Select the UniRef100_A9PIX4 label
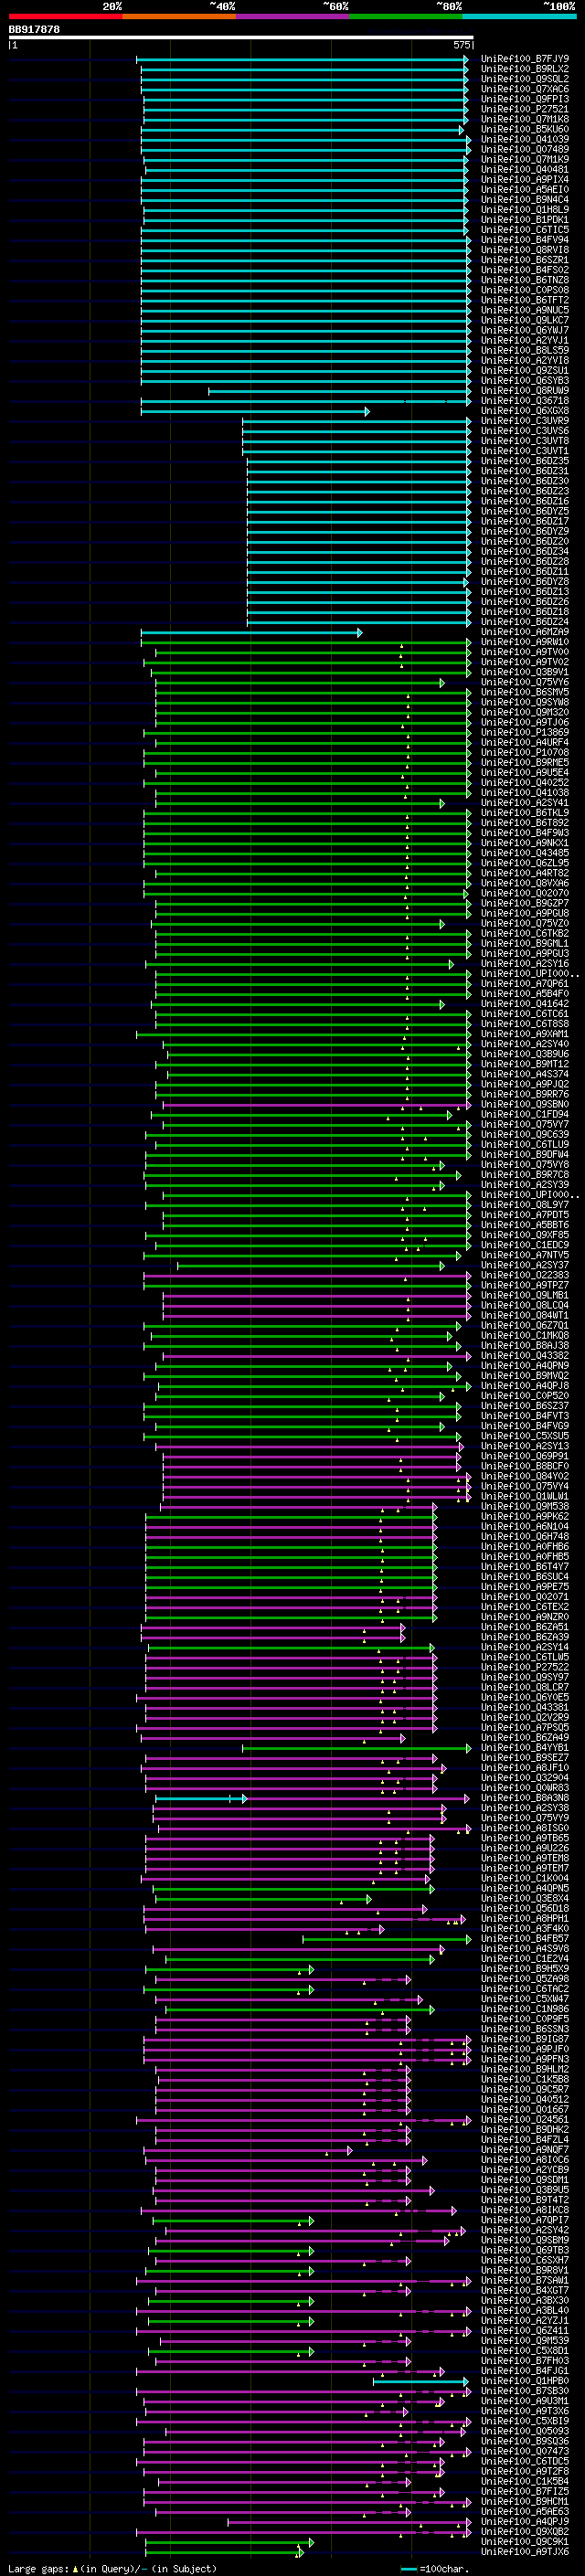Viewport: 585px width, 2576px height. 525,179
